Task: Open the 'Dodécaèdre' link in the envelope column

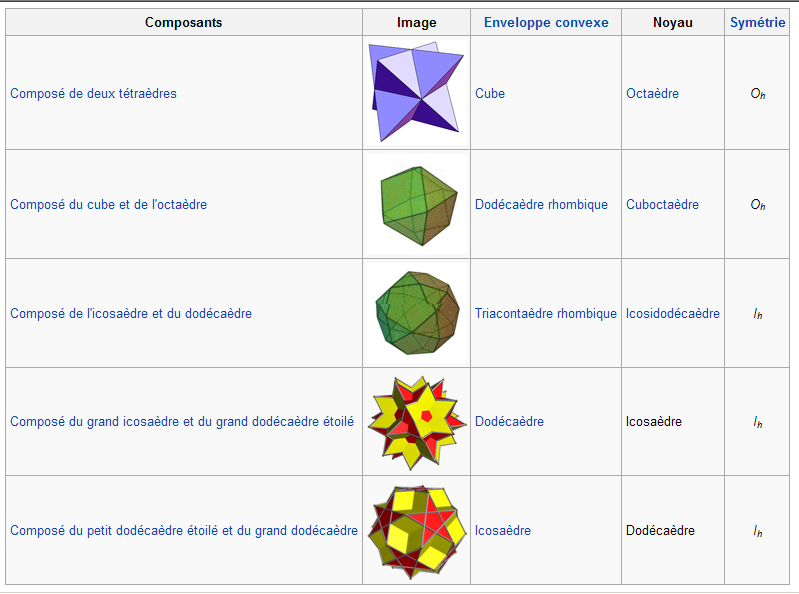Action: (x=509, y=421)
